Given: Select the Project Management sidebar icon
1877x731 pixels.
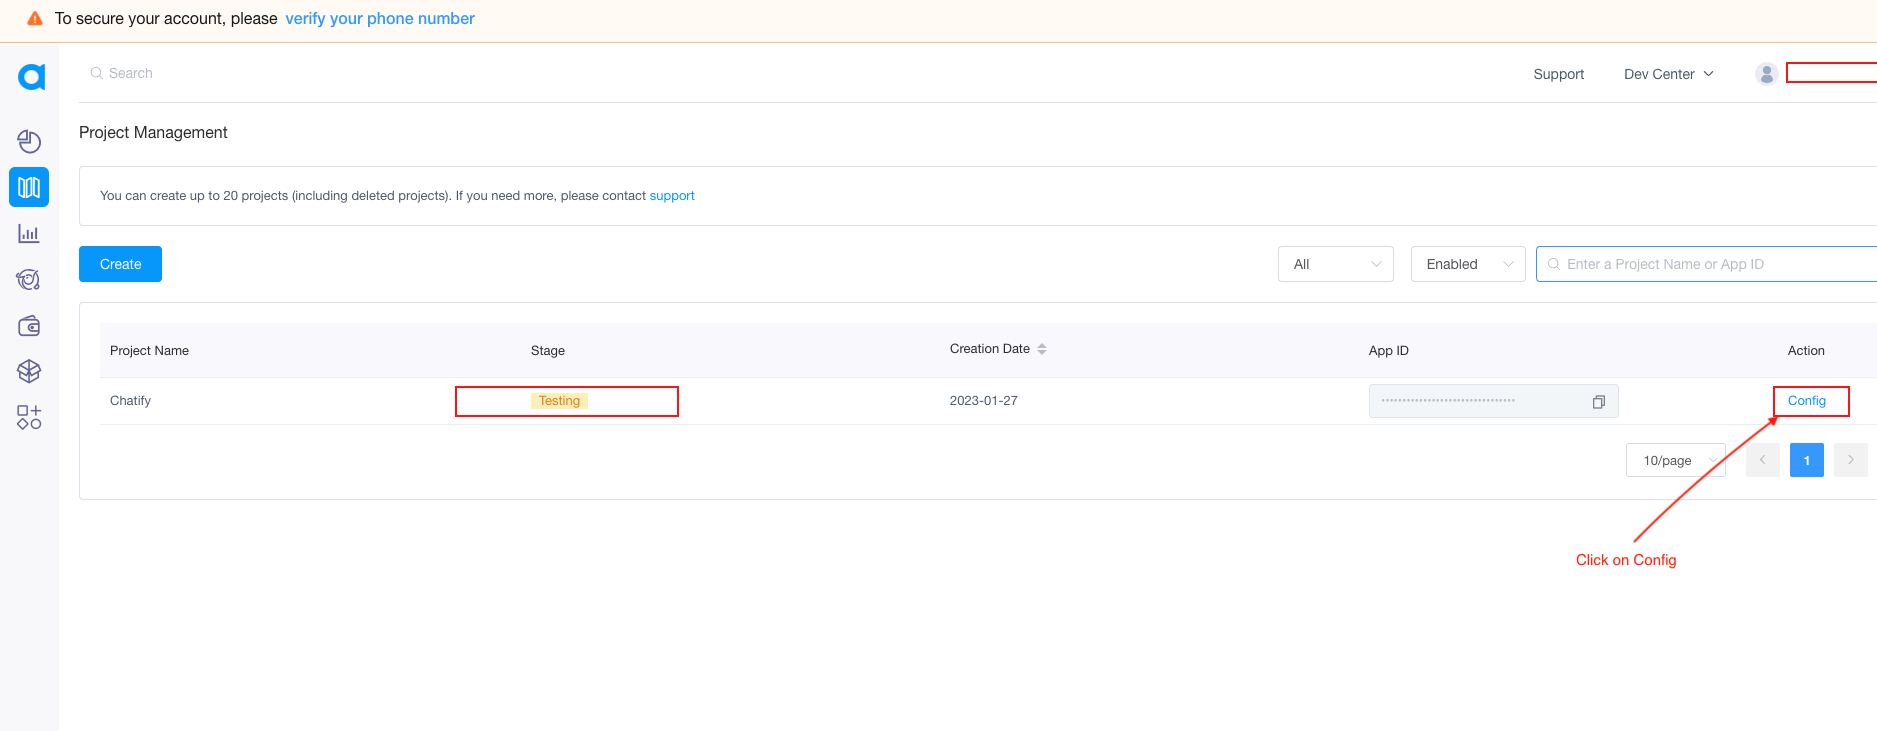Looking at the screenshot, I should 29,187.
